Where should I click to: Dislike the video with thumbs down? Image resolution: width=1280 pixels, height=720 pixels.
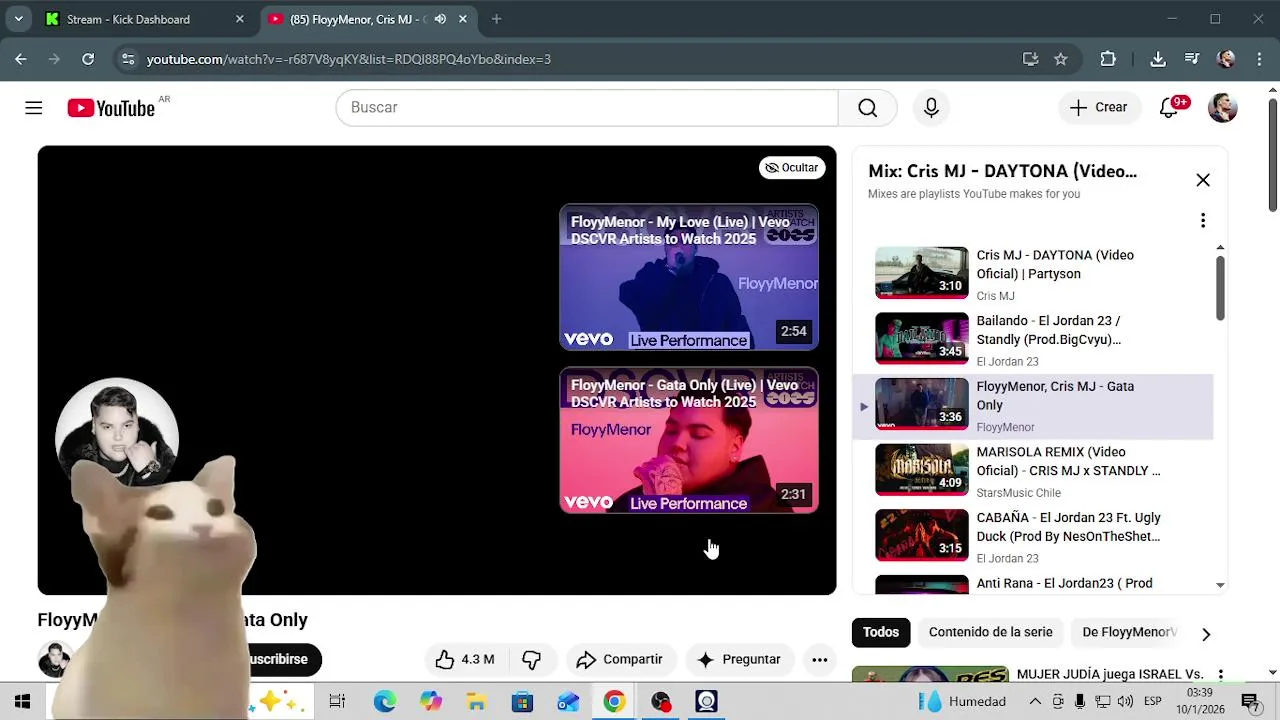pyautogui.click(x=531, y=659)
